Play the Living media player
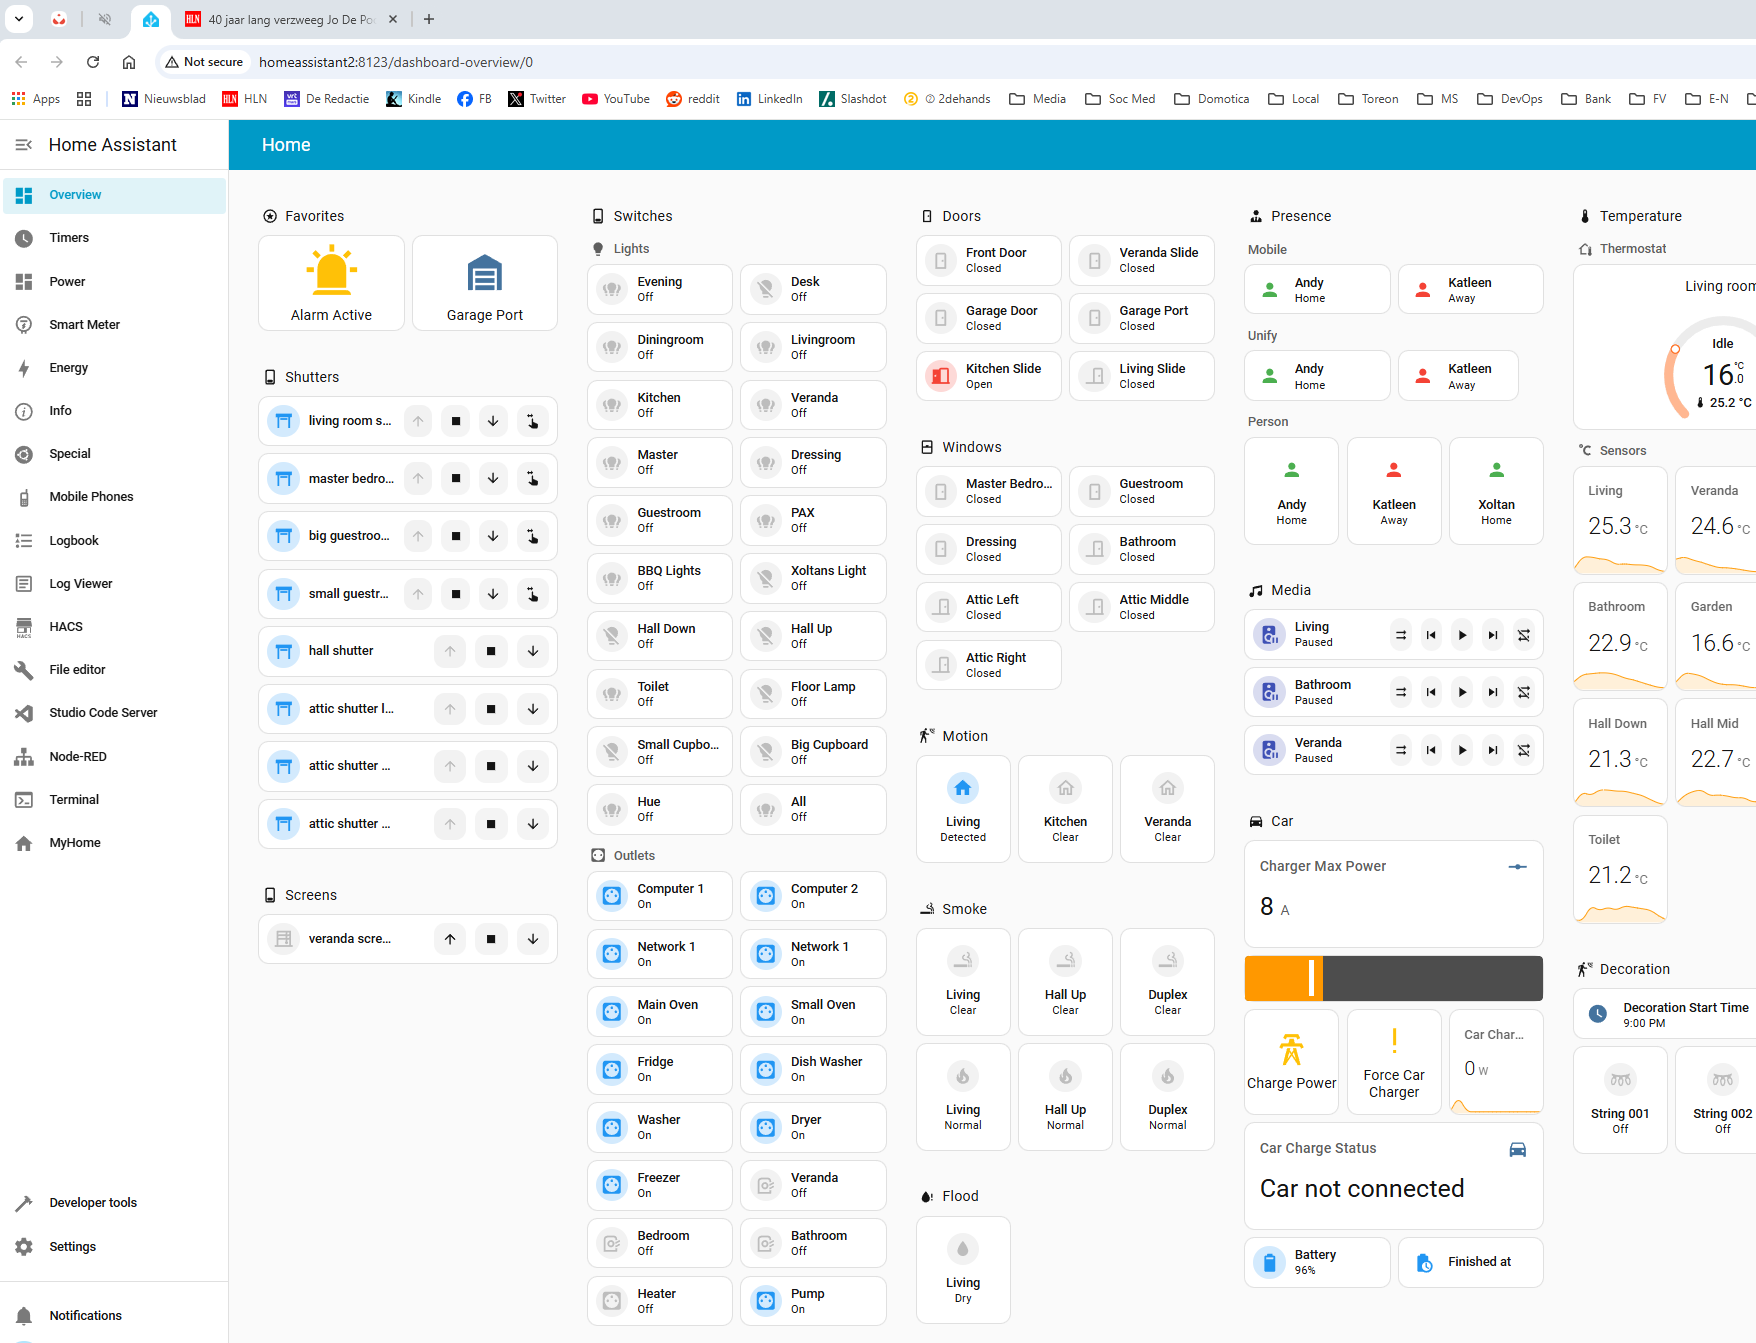Image resolution: width=1756 pixels, height=1343 pixels. coord(1462,635)
